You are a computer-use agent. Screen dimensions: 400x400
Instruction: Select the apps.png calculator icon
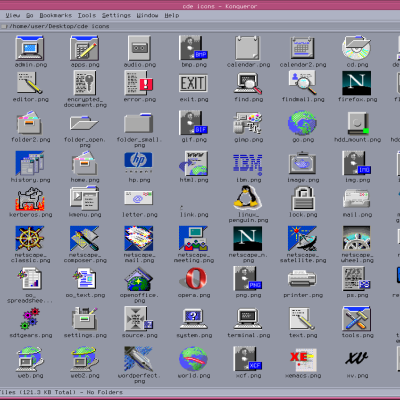click(84, 48)
